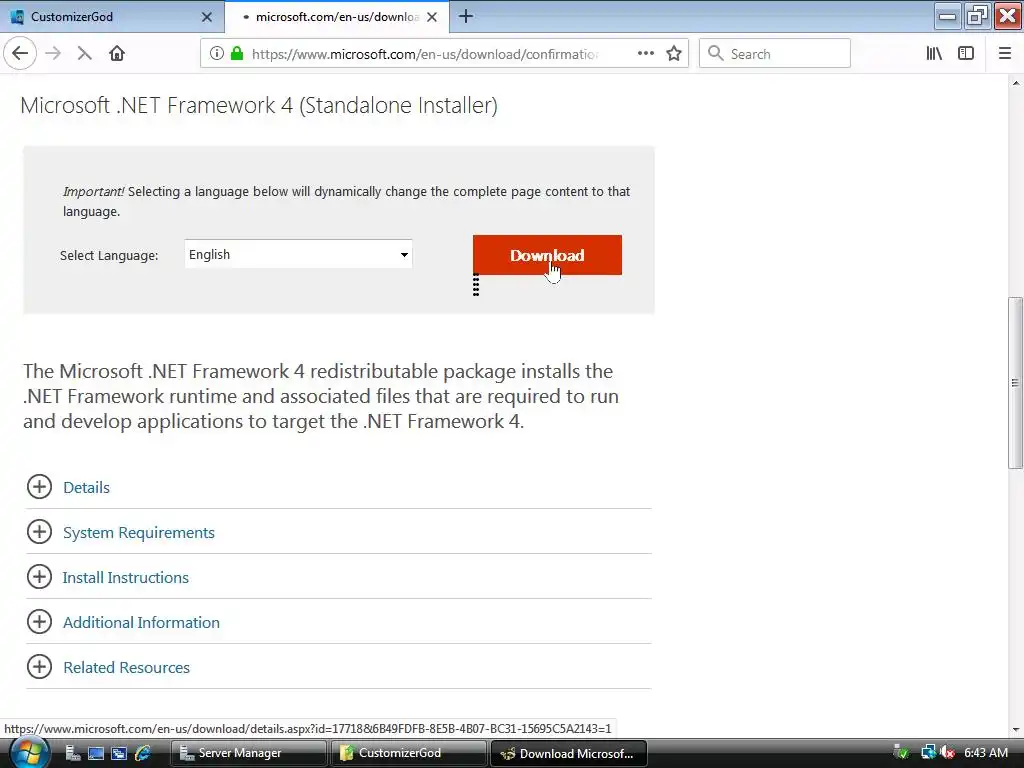Click the Additional Information link text
Screen dimensions: 1024x768
tap(141, 623)
